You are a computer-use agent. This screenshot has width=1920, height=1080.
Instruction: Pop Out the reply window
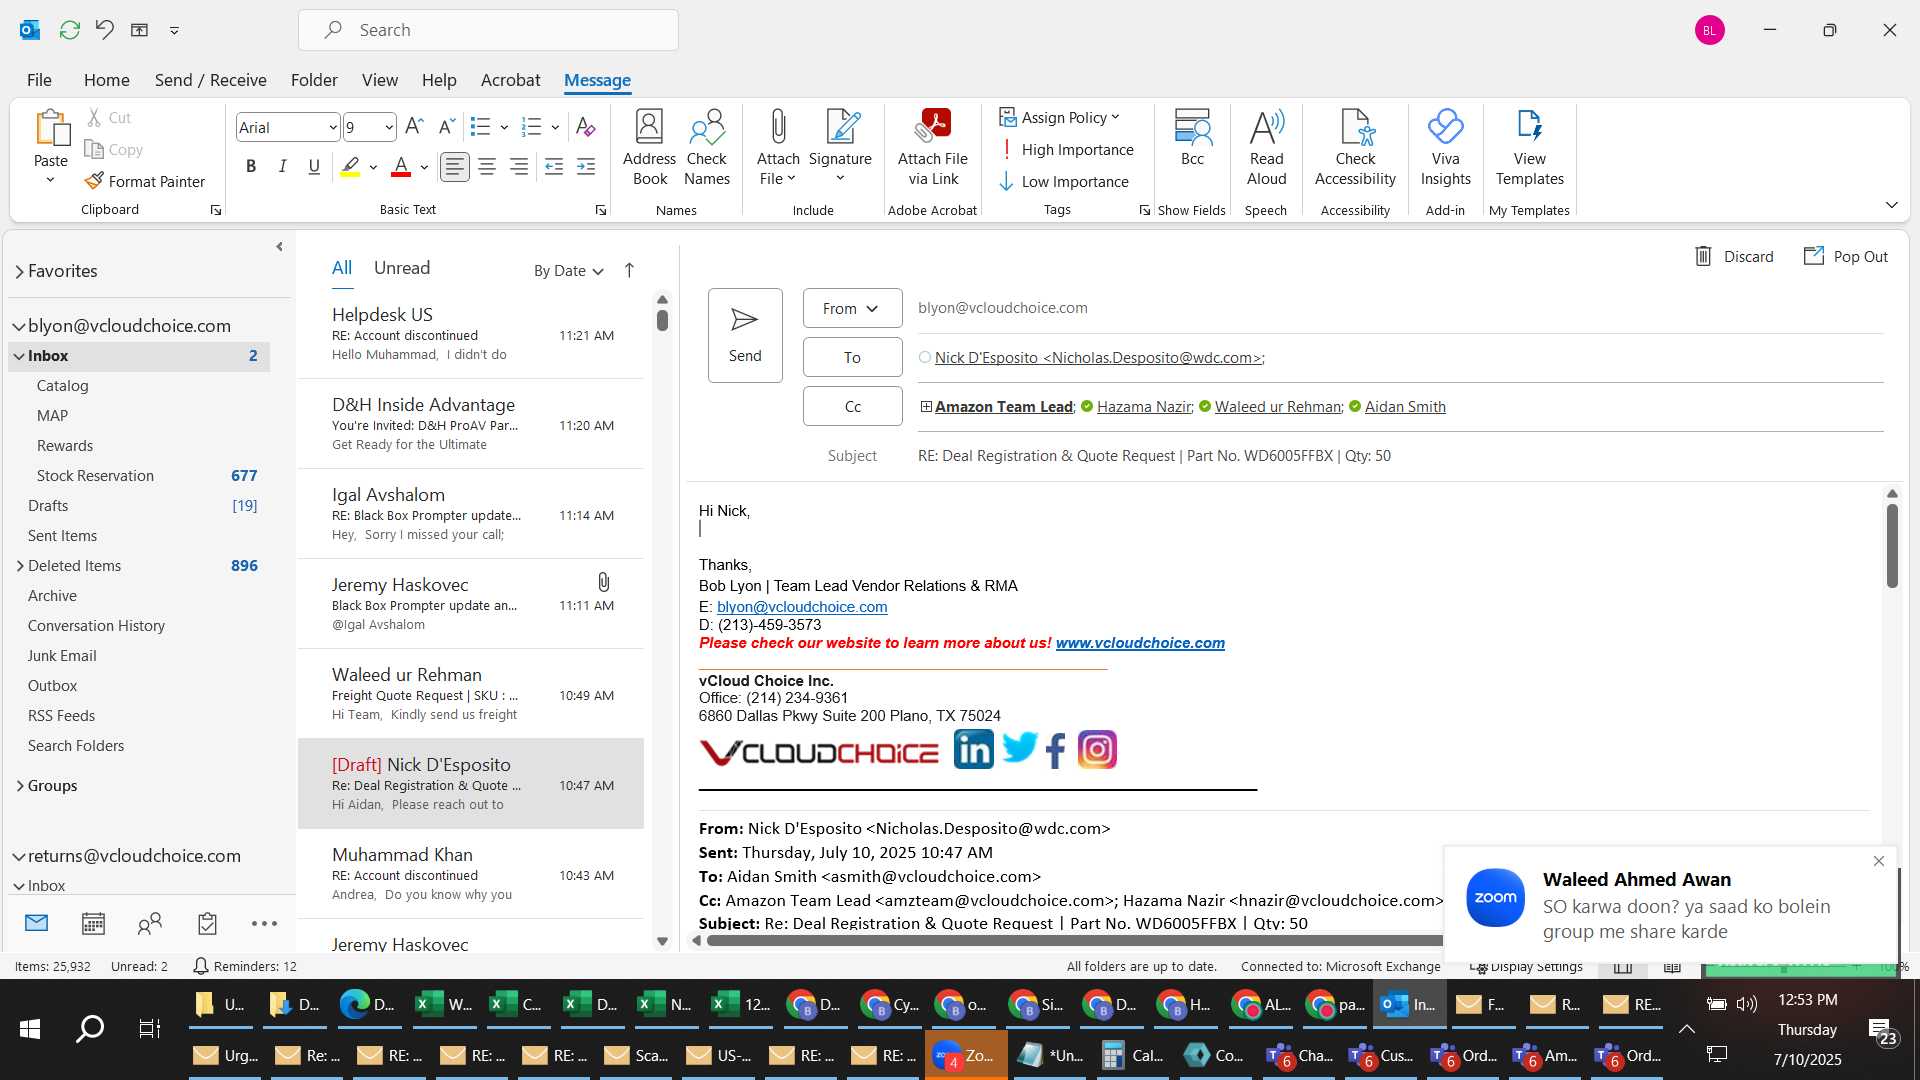[x=1846, y=257]
